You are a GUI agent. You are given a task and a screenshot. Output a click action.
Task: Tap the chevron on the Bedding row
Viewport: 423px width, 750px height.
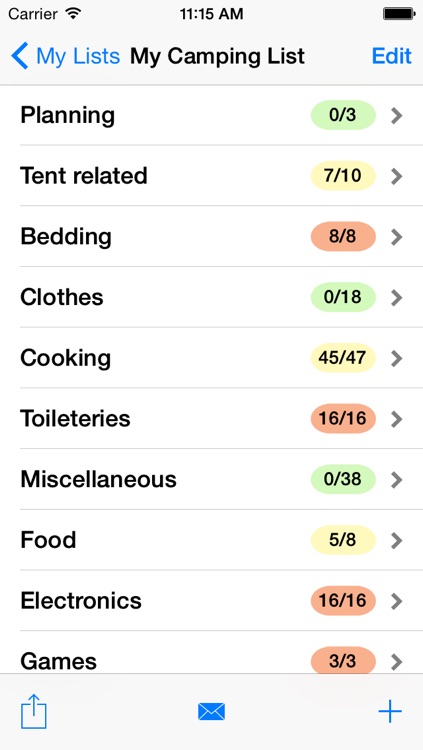(x=396, y=237)
